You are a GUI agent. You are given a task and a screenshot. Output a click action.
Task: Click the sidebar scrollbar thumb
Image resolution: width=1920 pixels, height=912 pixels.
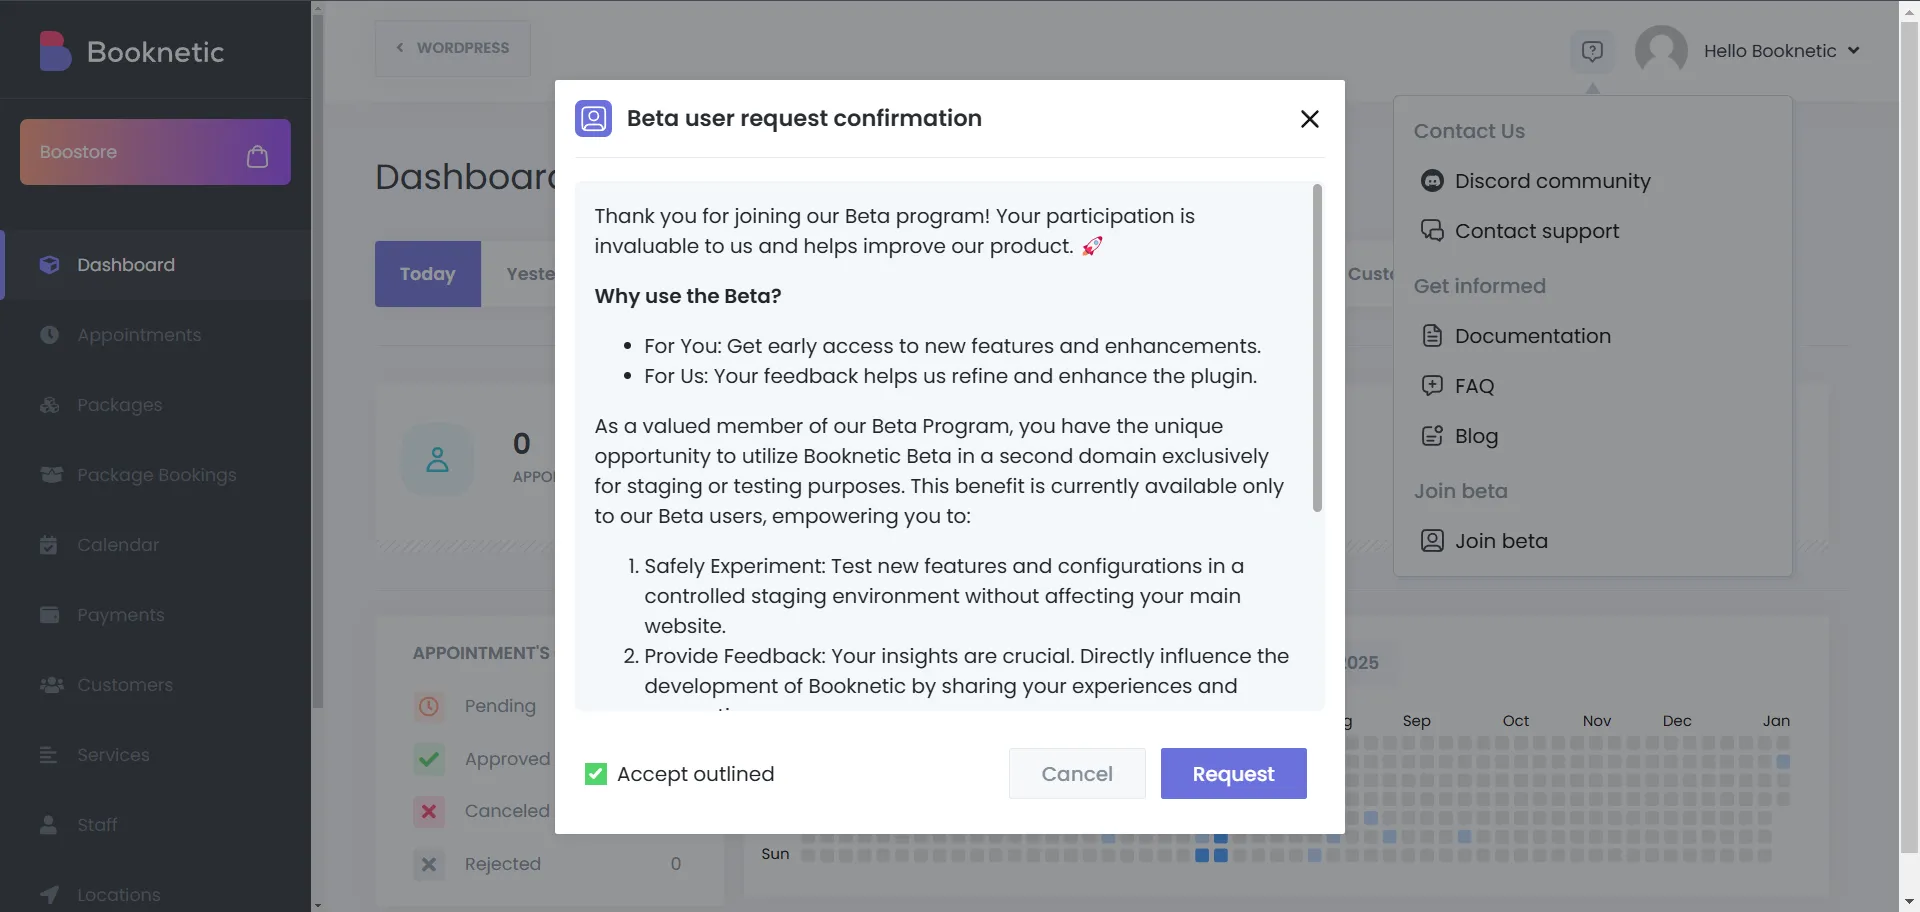click(x=318, y=360)
